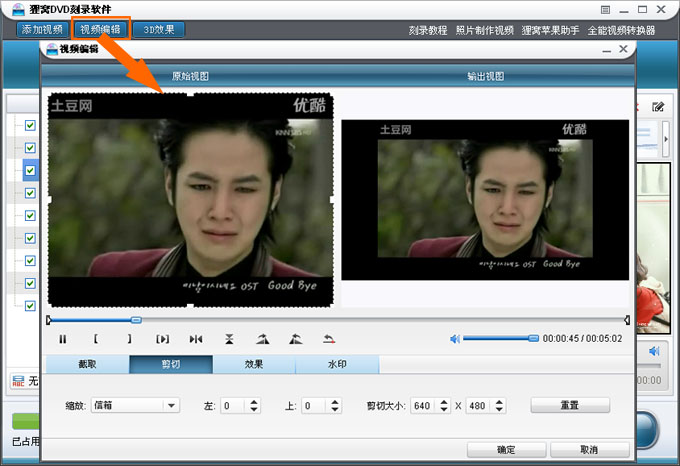Image resolution: width=680 pixels, height=466 pixels.
Task: Decrease crop height 480 with down arrow
Action: coord(499,409)
